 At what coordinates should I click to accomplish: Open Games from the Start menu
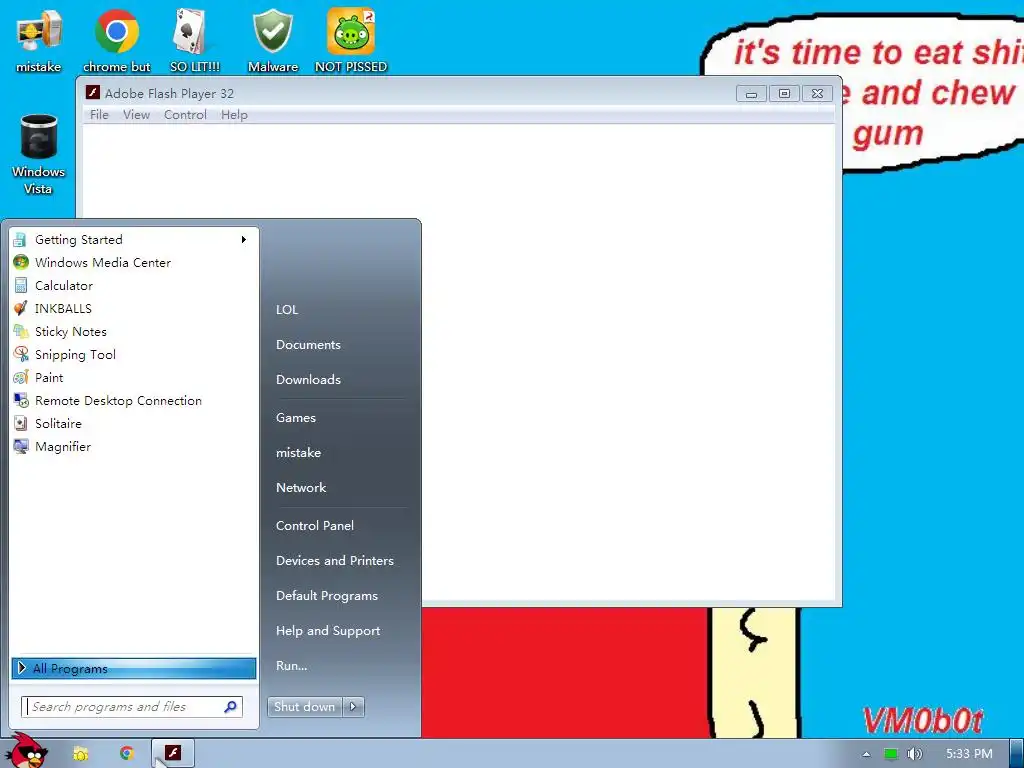click(296, 418)
